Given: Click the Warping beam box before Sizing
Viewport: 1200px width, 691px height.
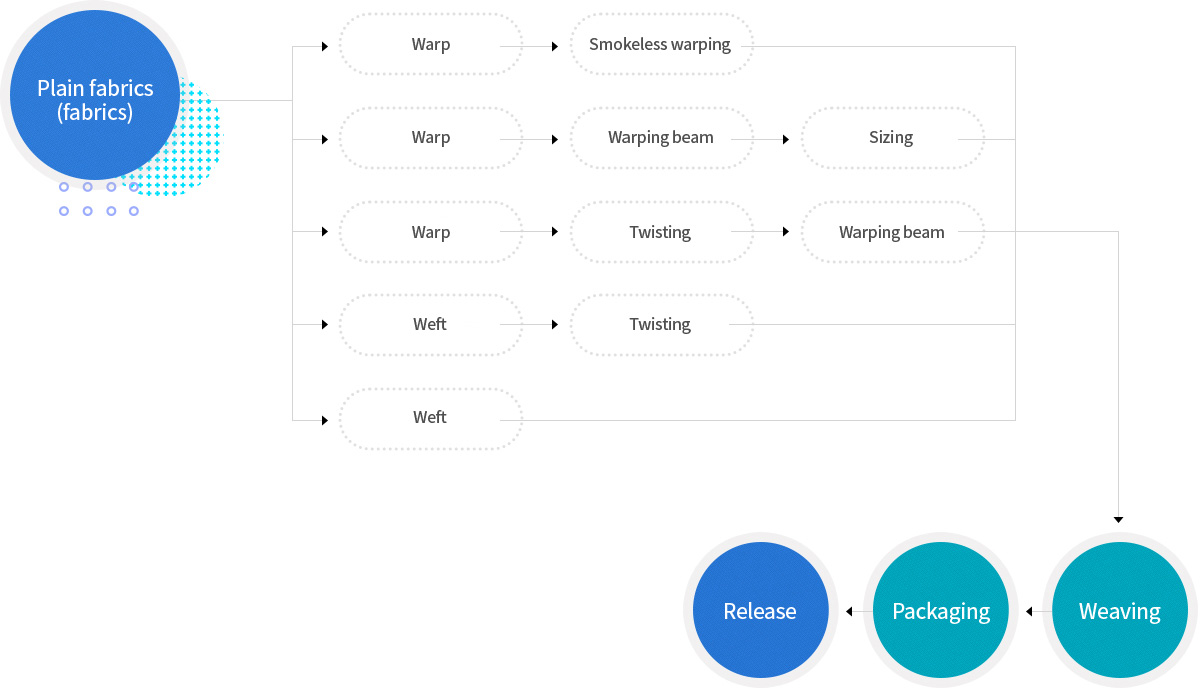Looking at the screenshot, I should point(660,138).
